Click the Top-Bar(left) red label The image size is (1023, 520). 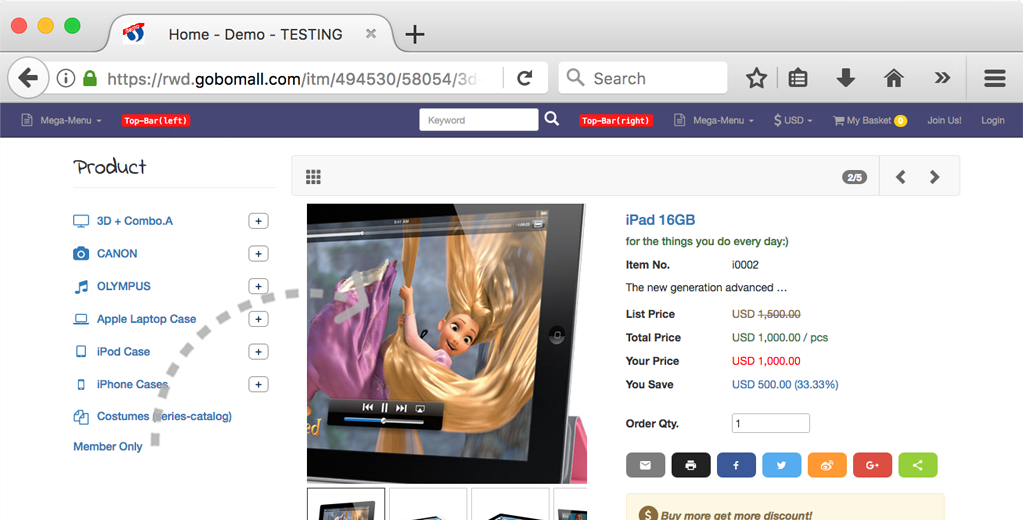click(156, 120)
